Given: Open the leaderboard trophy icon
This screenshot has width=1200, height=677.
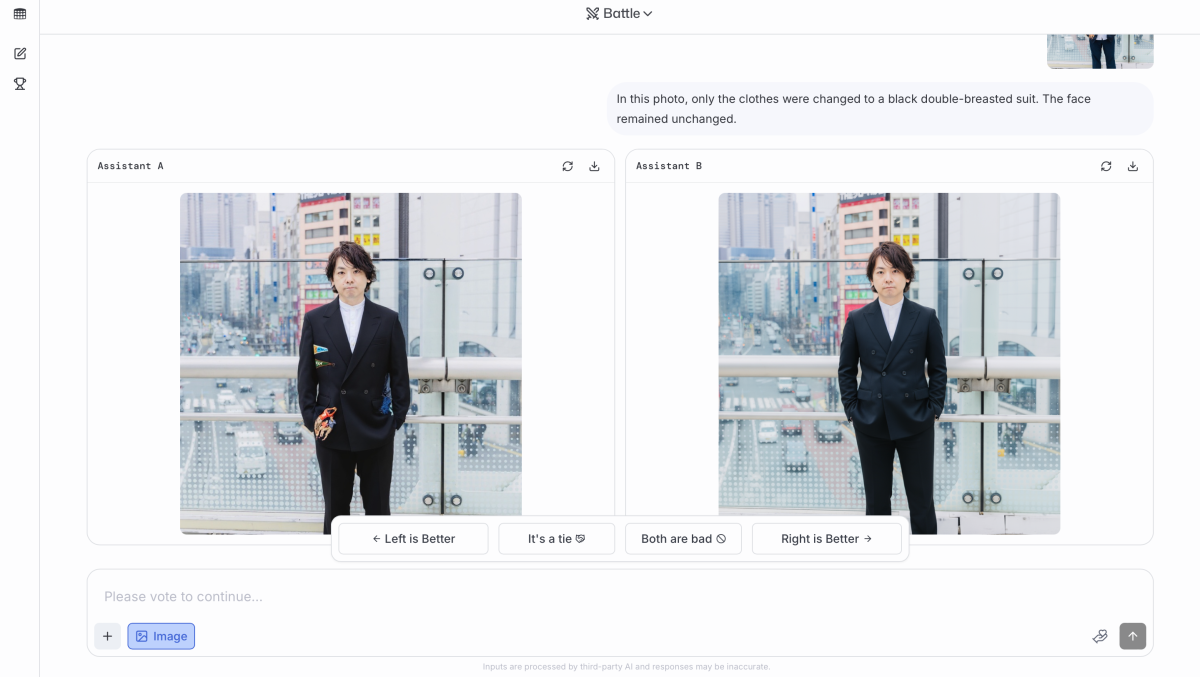Looking at the screenshot, I should point(20,84).
